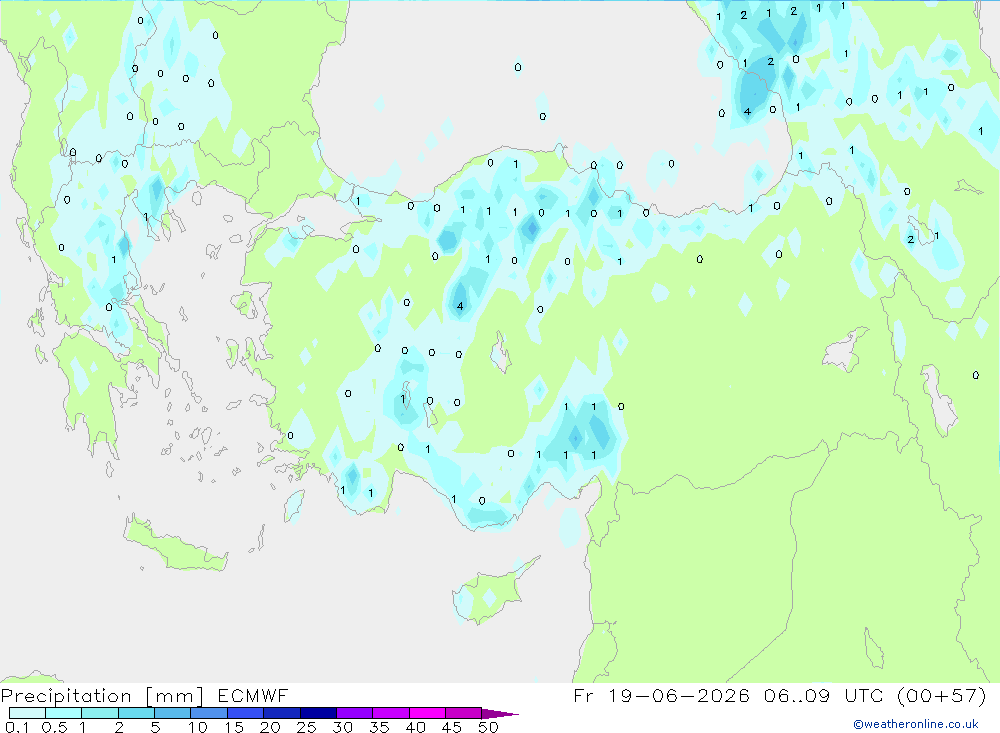1000x733 pixels.
Task: Click the 35–40 mm violet swatch
Action: click(x=391, y=713)
